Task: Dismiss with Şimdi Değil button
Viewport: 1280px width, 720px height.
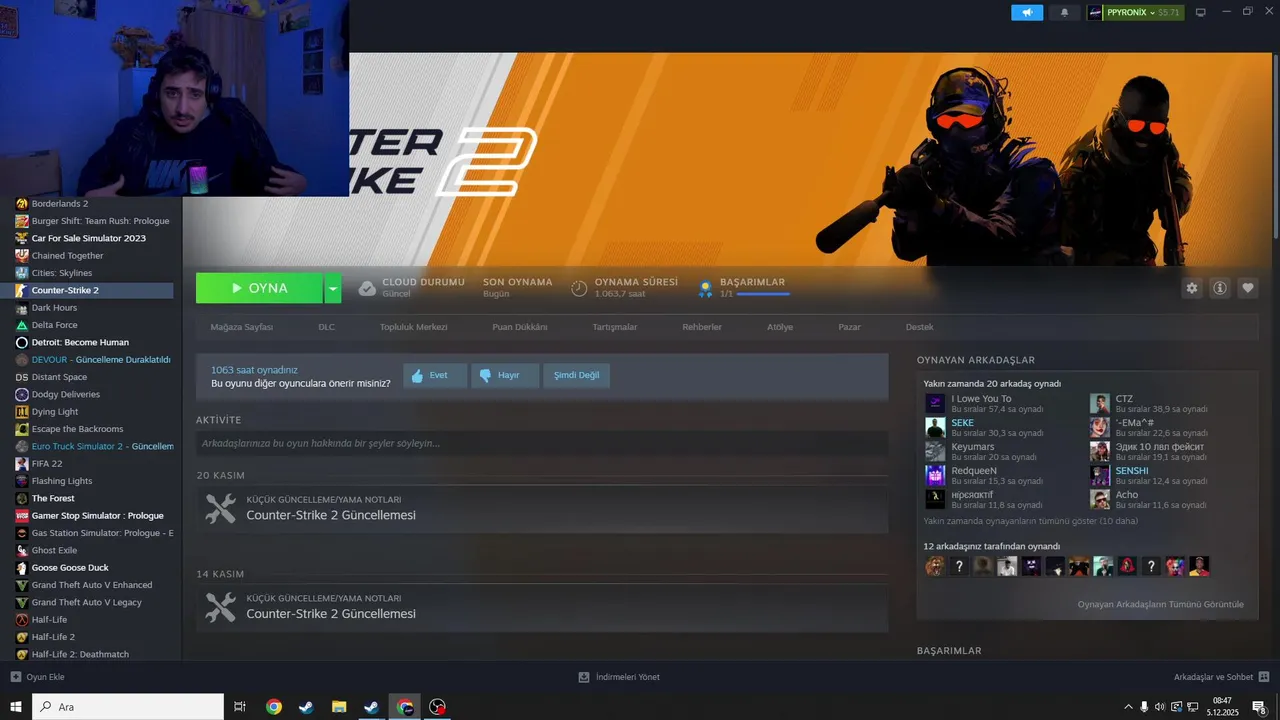Action: (577, 375)
